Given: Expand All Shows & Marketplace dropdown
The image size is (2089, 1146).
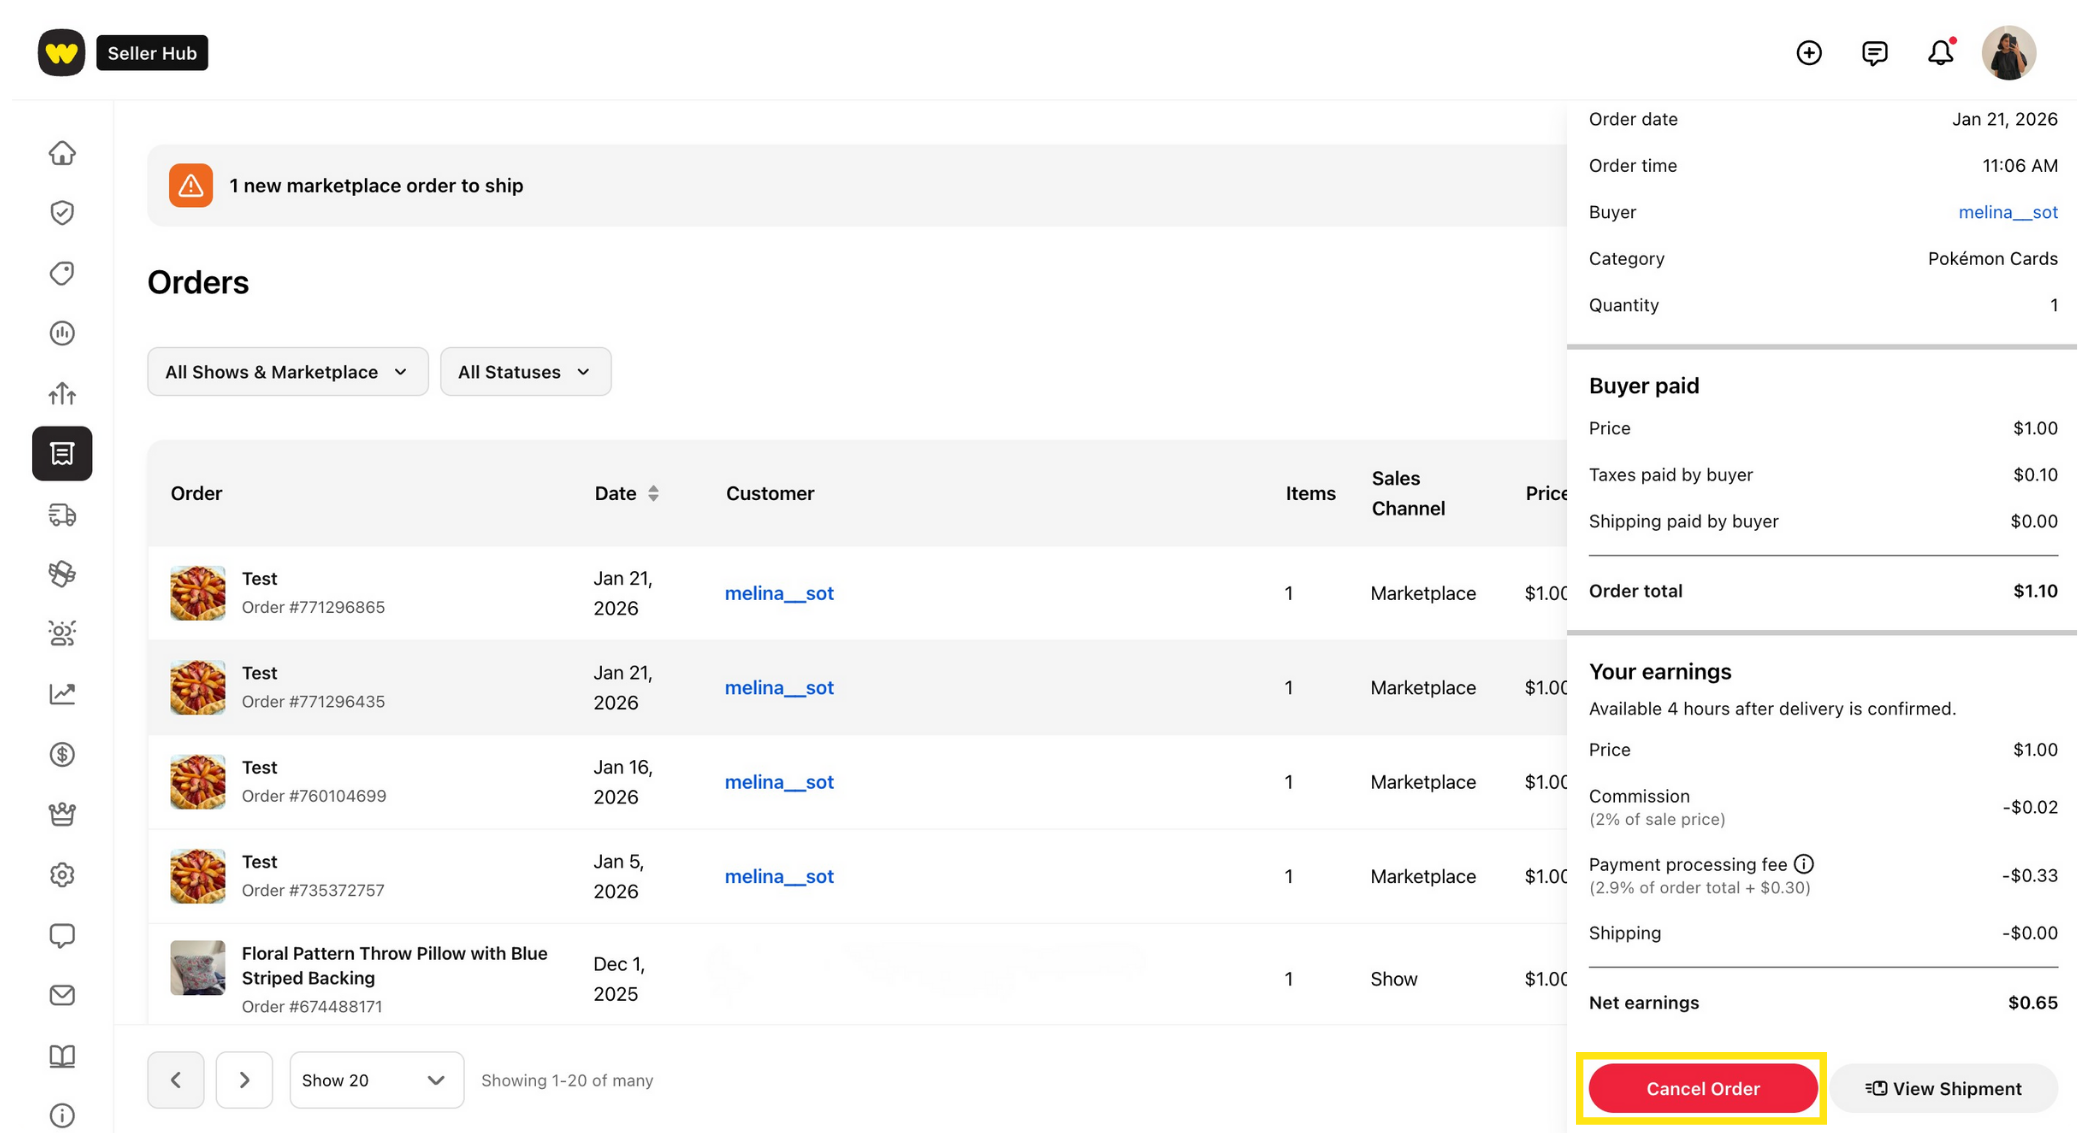Looking at the screenshot, I should tap(287, 372).
